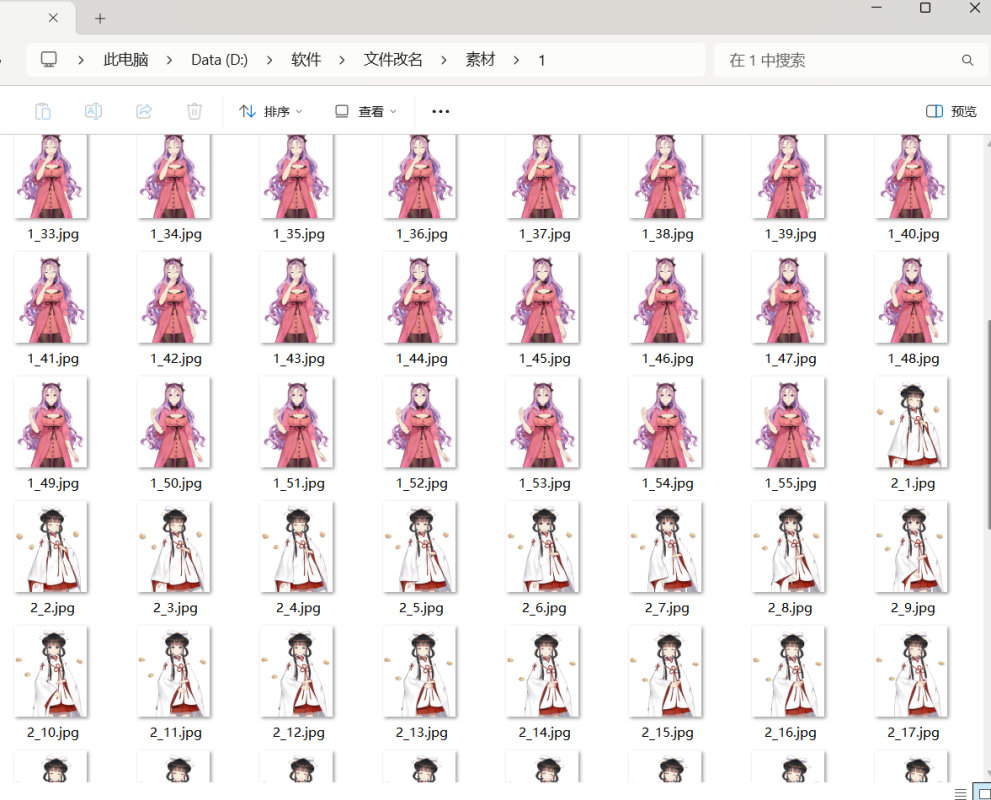Select thumbnail 1_42.jpg
Image resolution: width=991 pixels, height=800 pixels.
174,298
